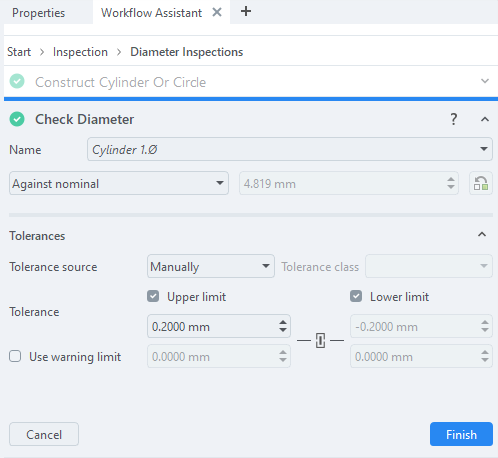498x458 pixels.
Task: Increase upper limit tolerance with stepper
Action: (x=283, y=322)
